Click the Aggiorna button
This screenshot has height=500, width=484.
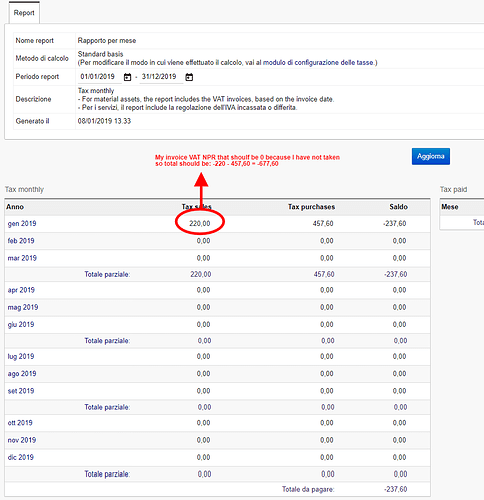431,156
